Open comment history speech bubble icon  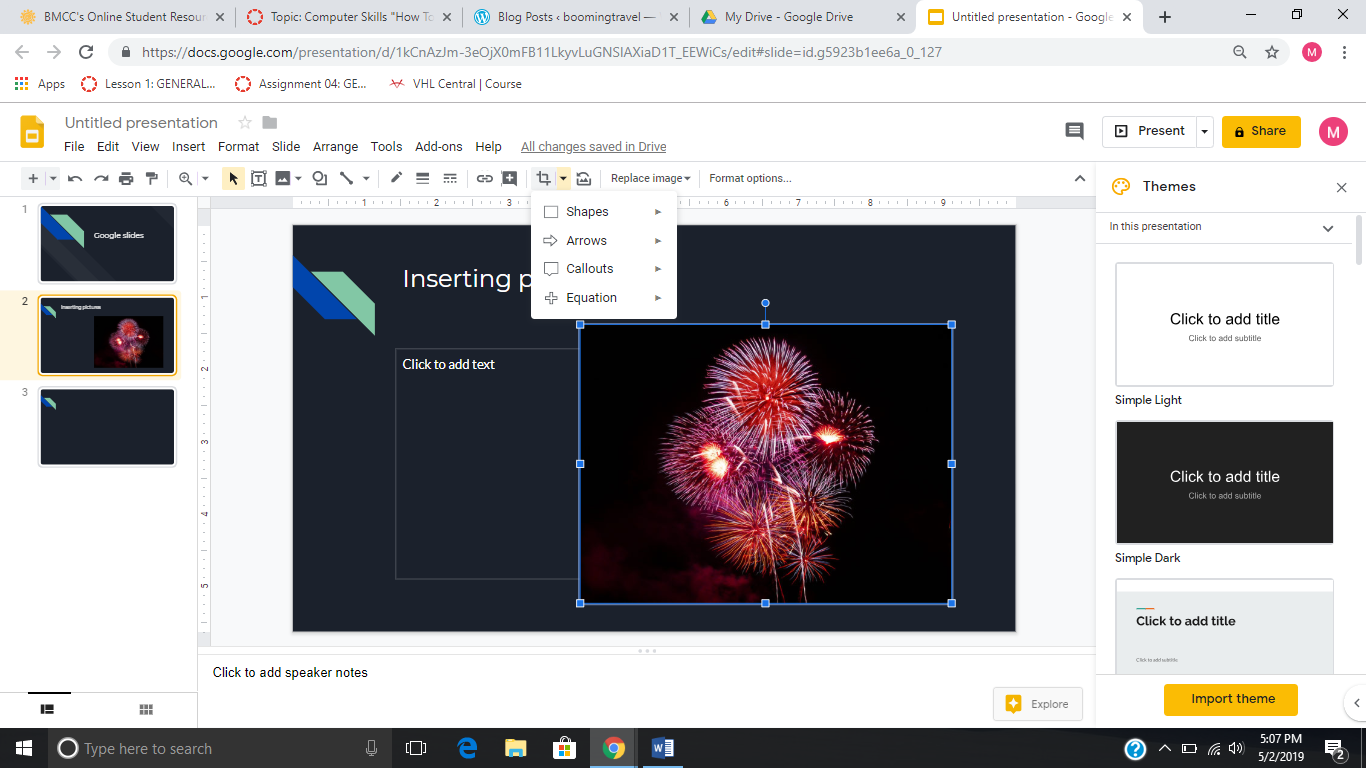point(1074,131)
